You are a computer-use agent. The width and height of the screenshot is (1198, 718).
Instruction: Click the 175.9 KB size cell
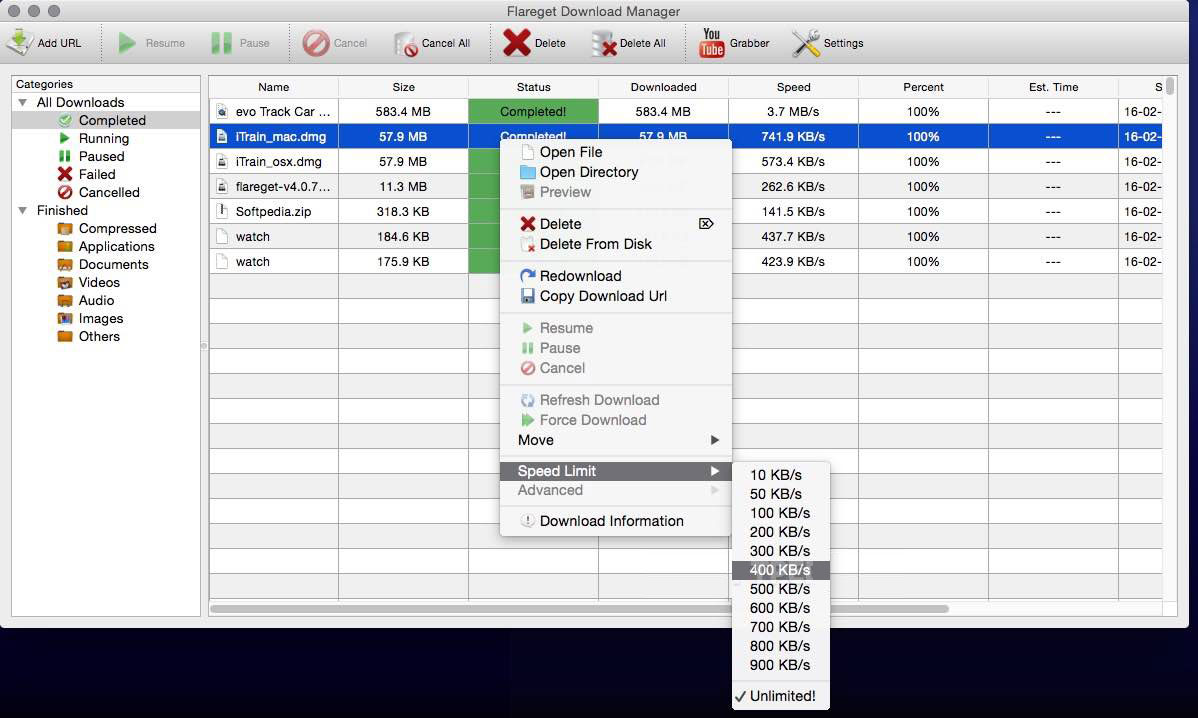(403, 261)
